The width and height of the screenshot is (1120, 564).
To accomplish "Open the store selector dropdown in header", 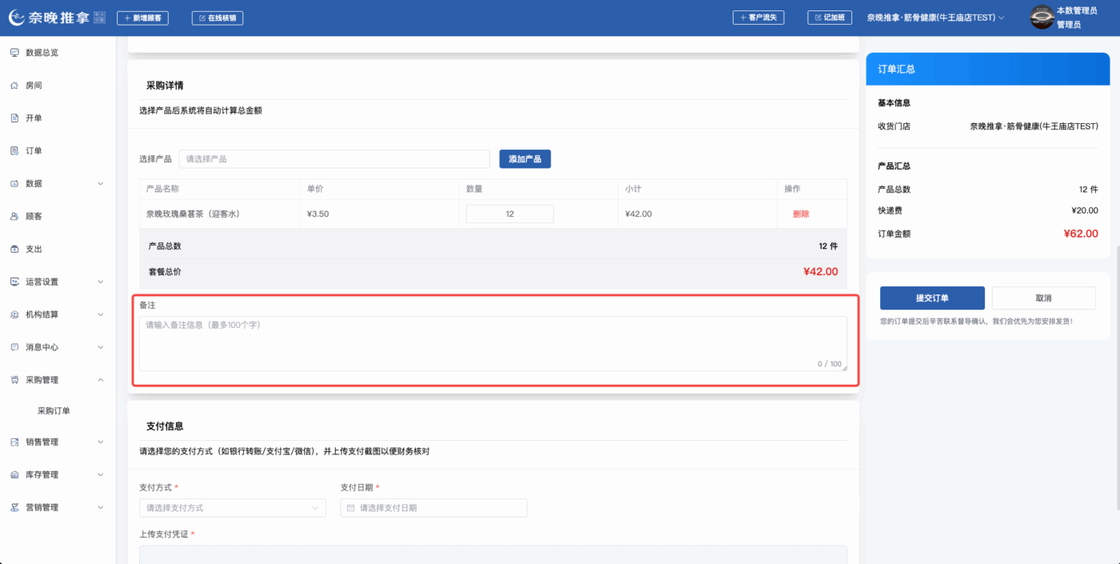I will tap(937, 18).
